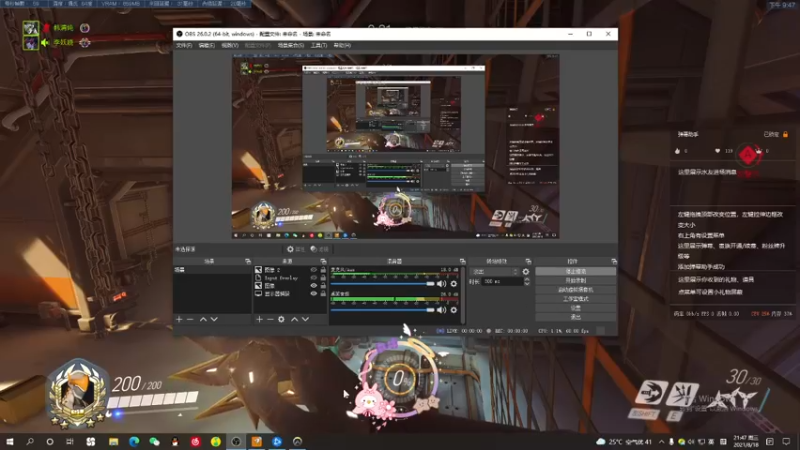Viewport: 800px width, 450px height.
Task: Toggle visibility of the 图像 source
Action: tap(314, 286)
